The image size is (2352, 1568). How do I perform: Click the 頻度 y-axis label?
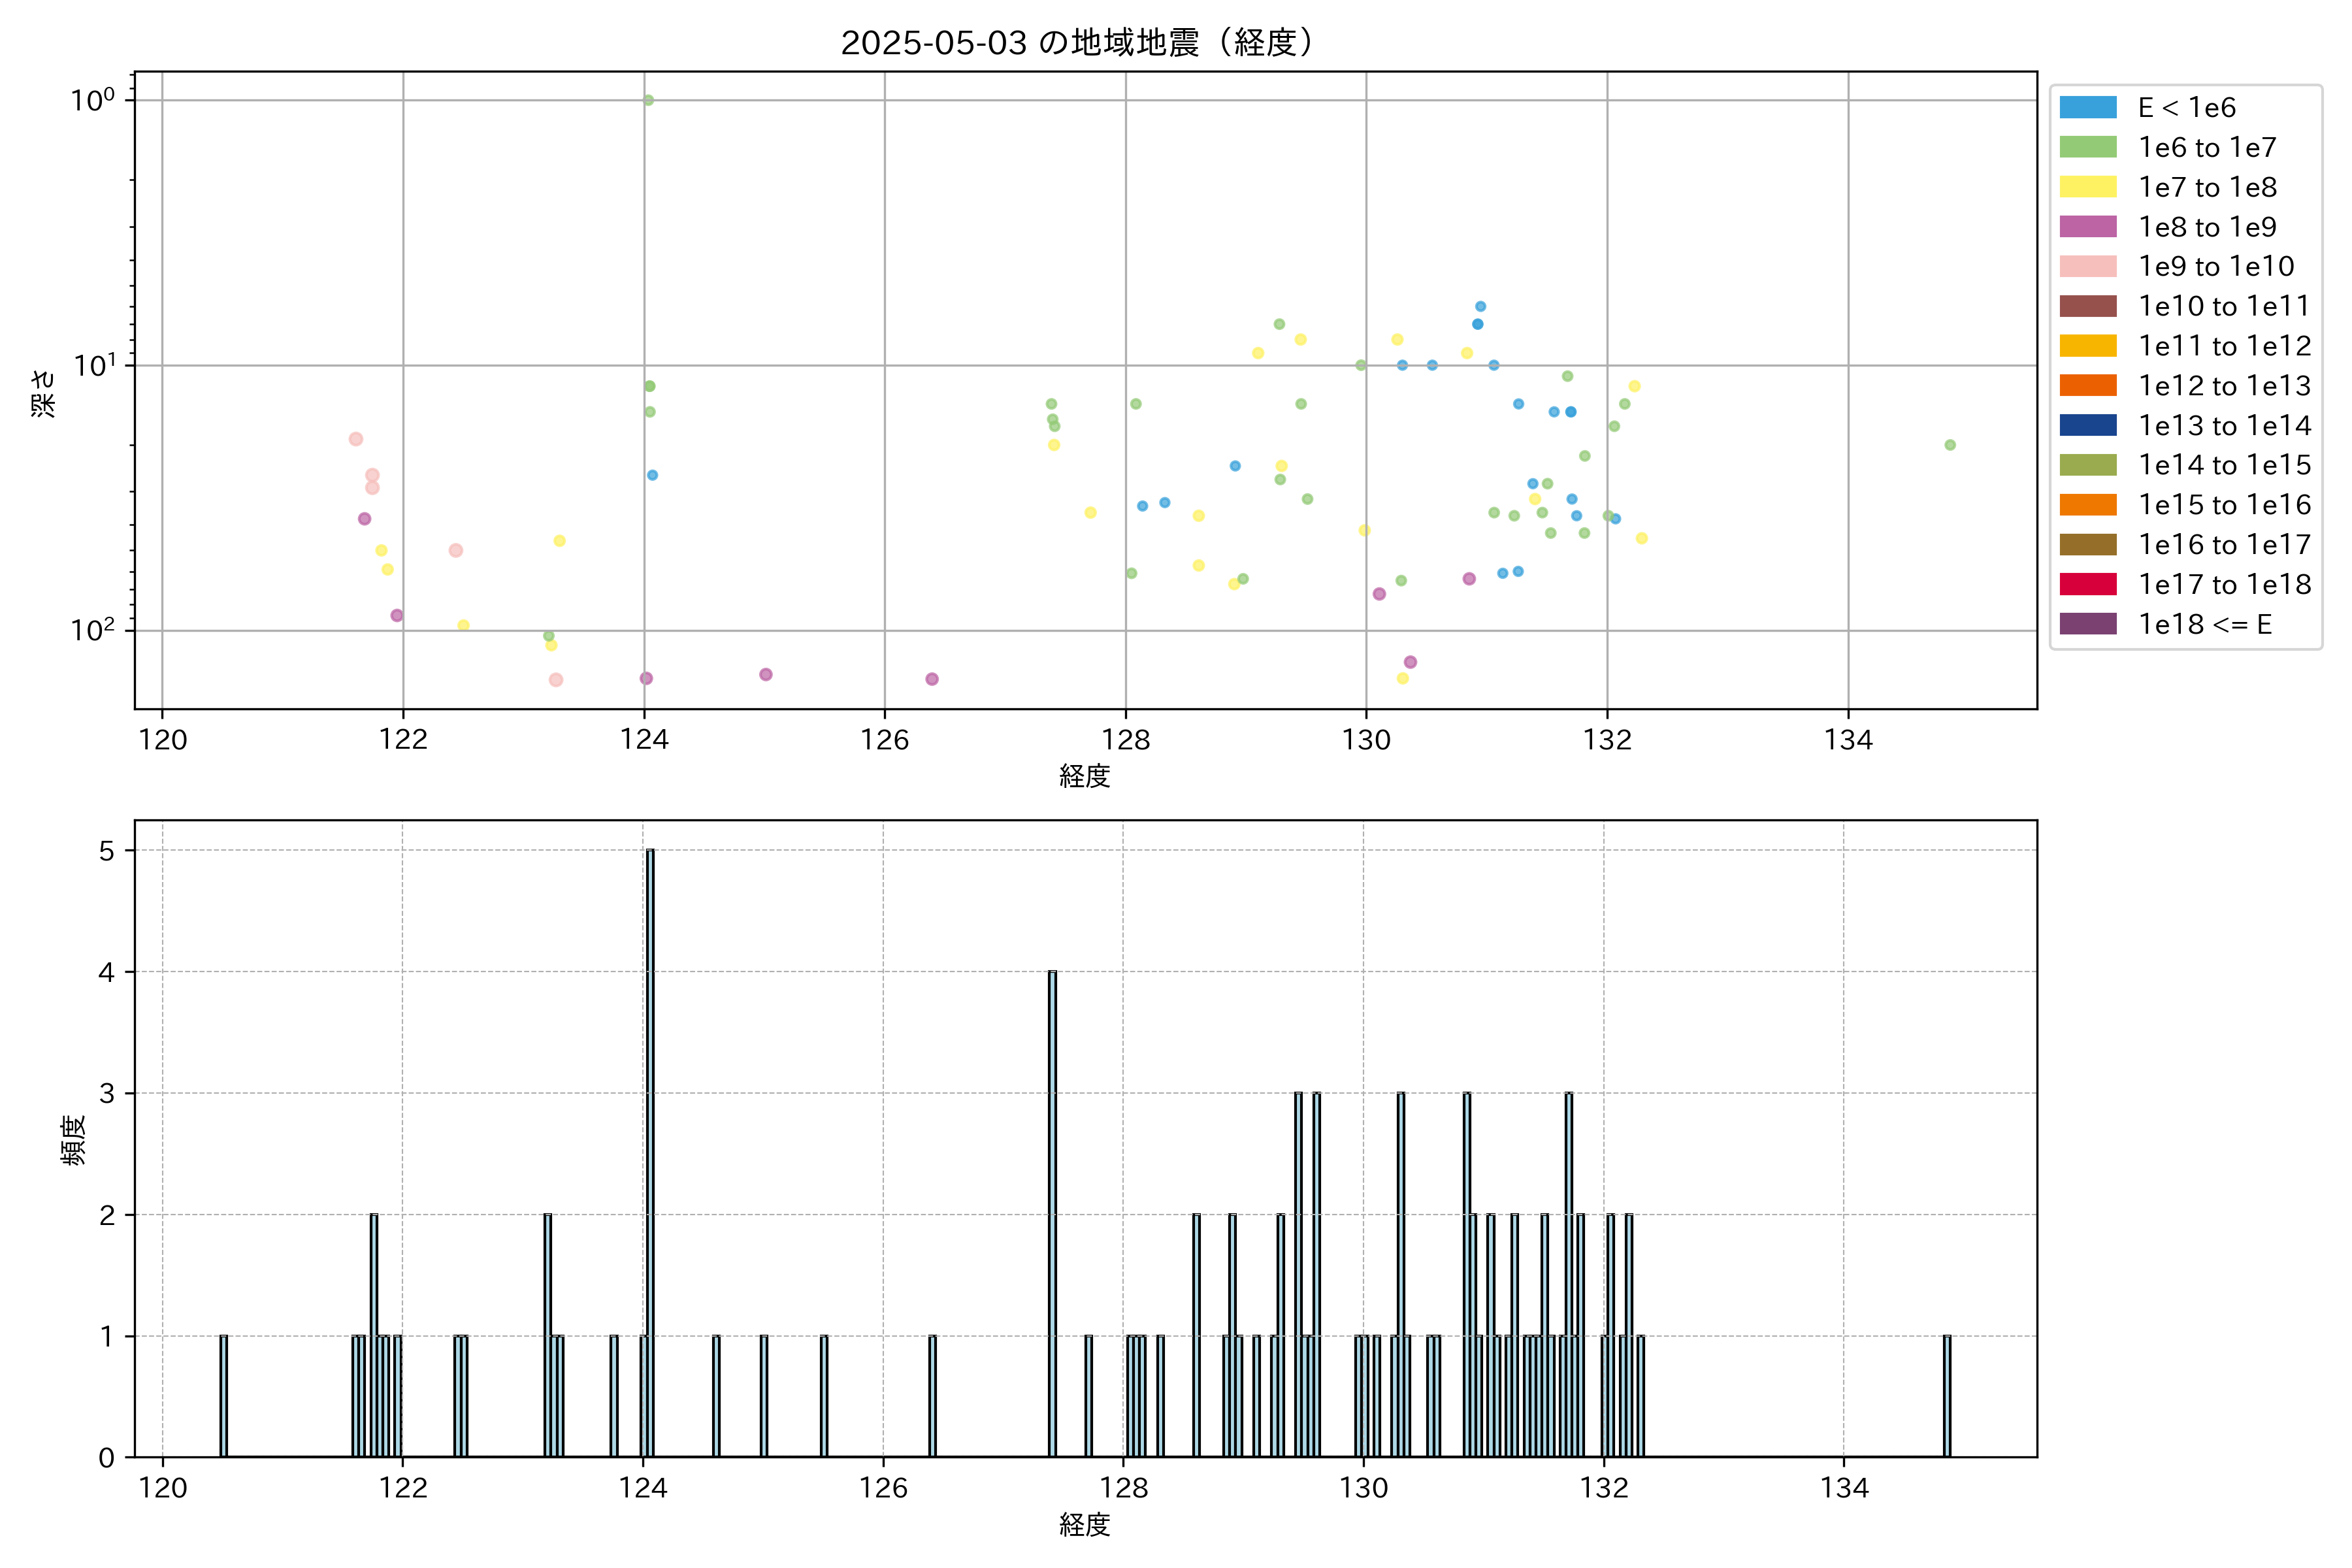[x=74, y=1140]
